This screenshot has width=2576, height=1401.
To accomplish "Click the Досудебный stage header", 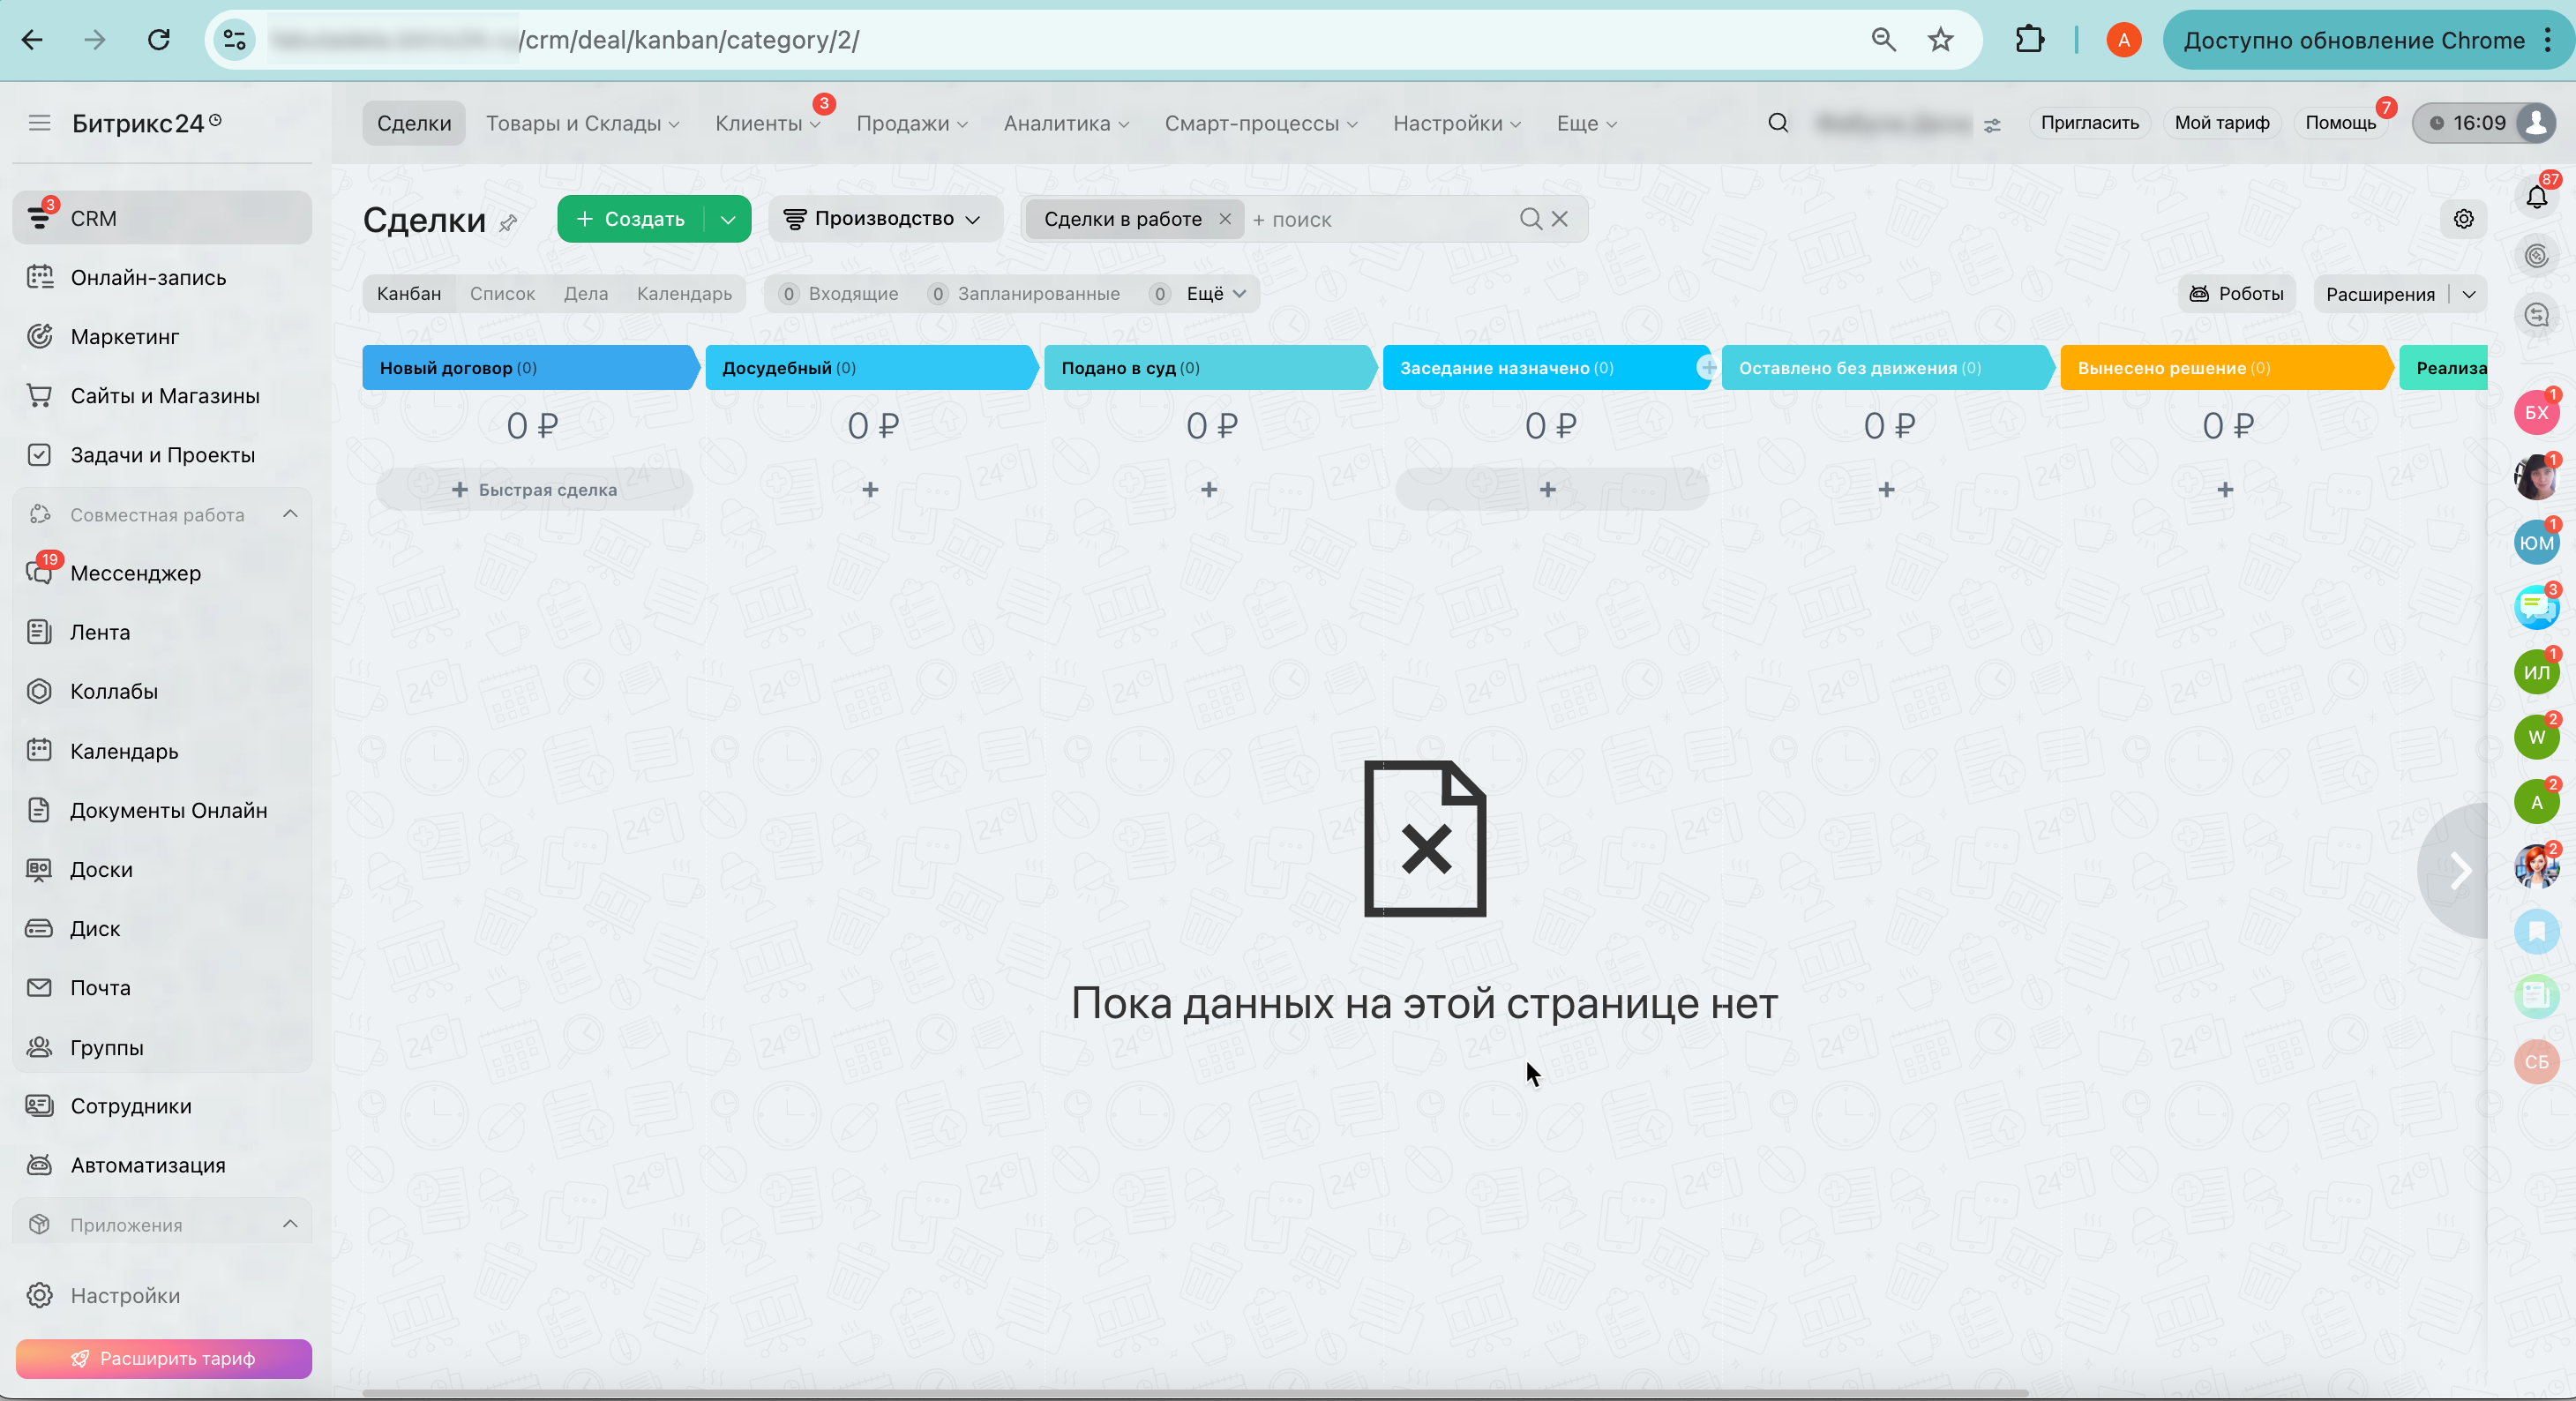I will [x=872, y=368].
